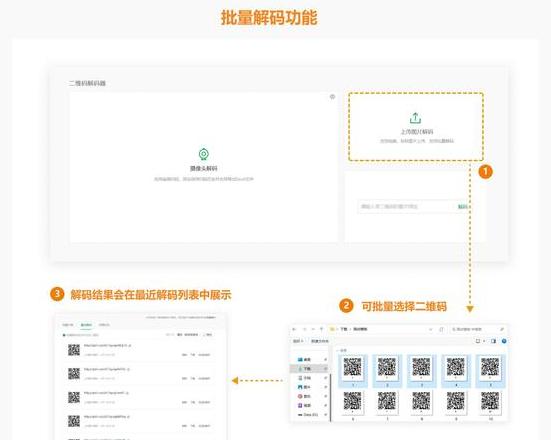
Task: Select QR code file thumbnail 10
Action: [490, 405]
